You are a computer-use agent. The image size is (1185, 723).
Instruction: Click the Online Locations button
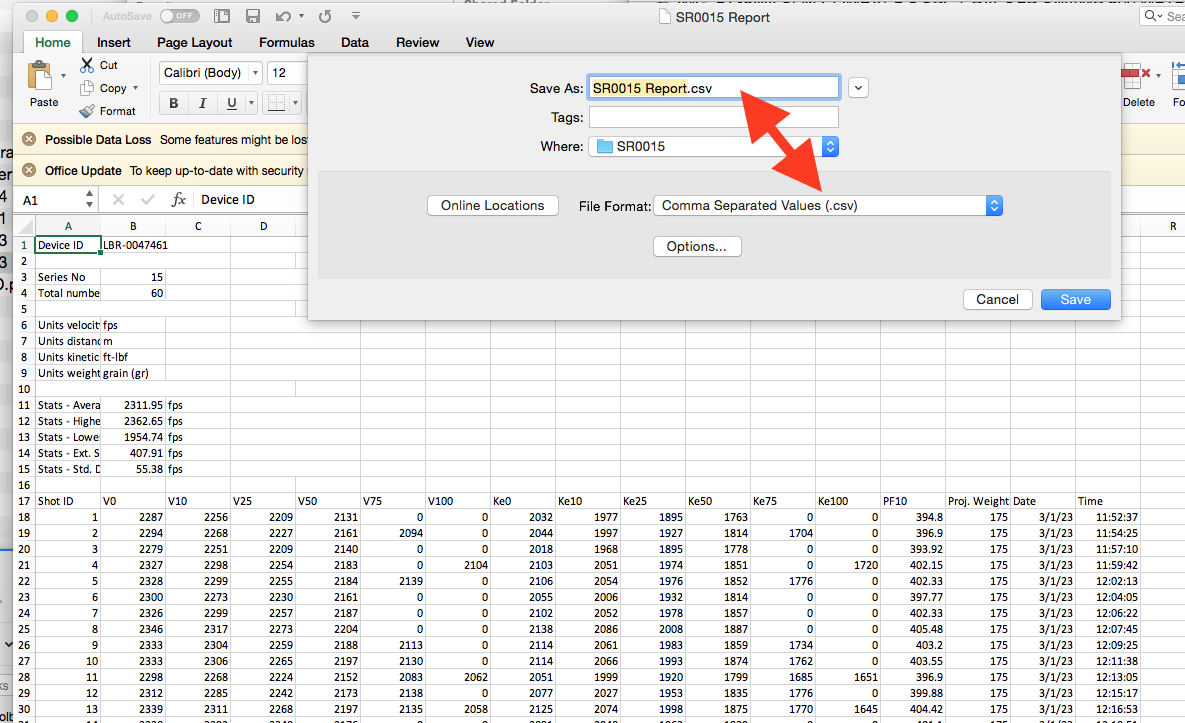pyautogui.click(x=492, y=206)
